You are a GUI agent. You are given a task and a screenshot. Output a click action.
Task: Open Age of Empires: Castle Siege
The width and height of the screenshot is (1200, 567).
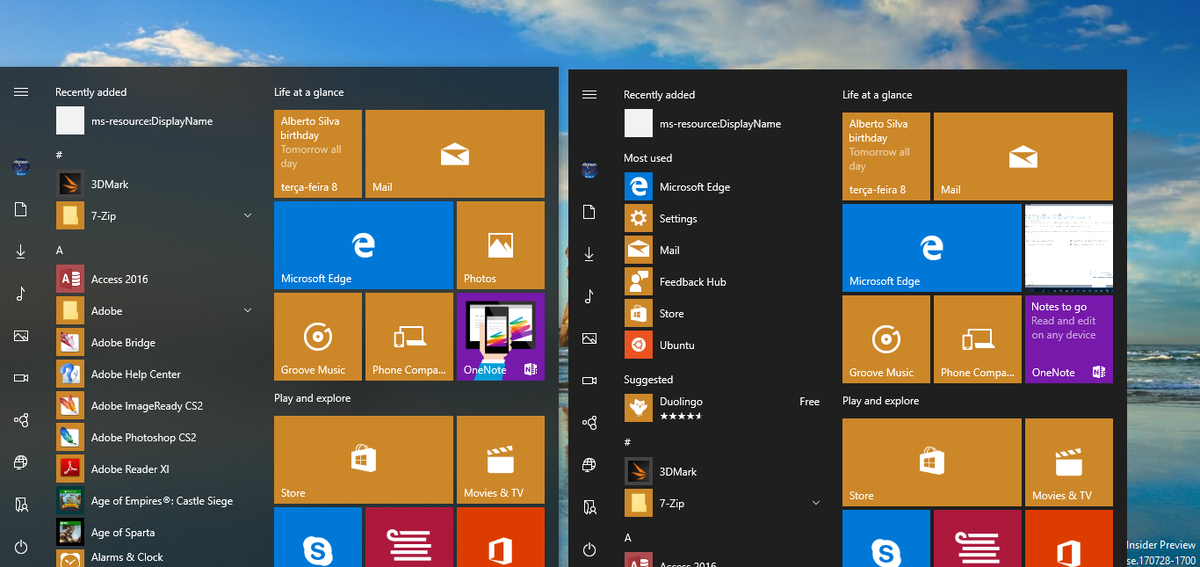[155, 501]
